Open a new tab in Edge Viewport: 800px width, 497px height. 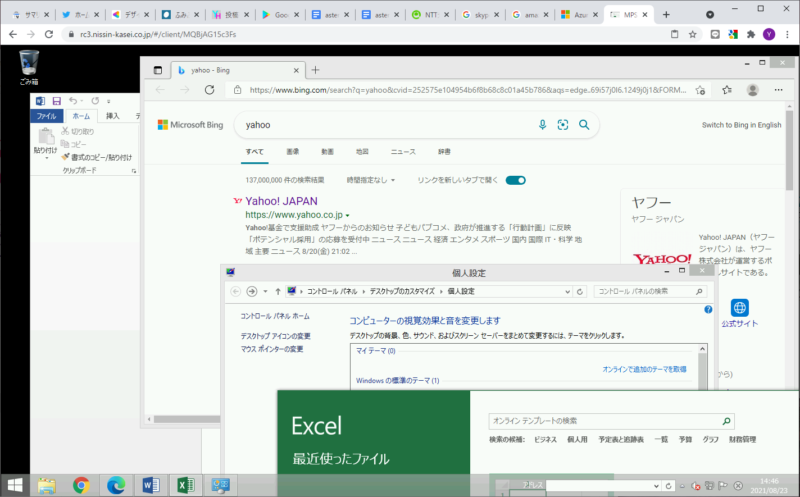(x=315, y=70)
